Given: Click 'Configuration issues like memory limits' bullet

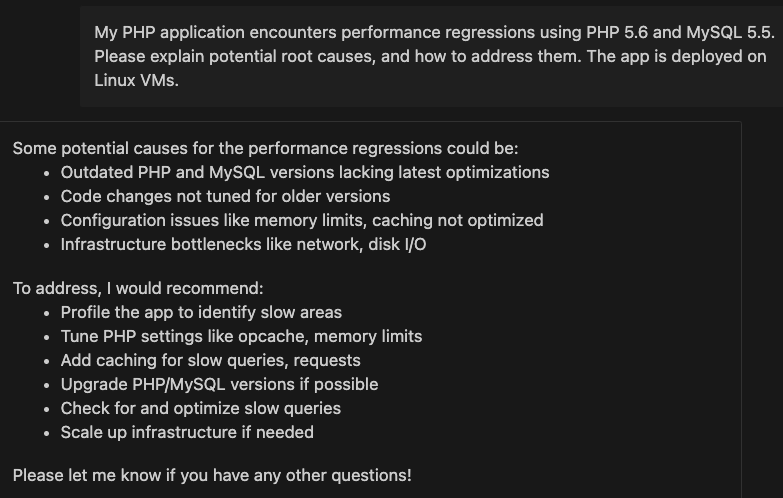Looking at the screenshot, I should point(302,220).
